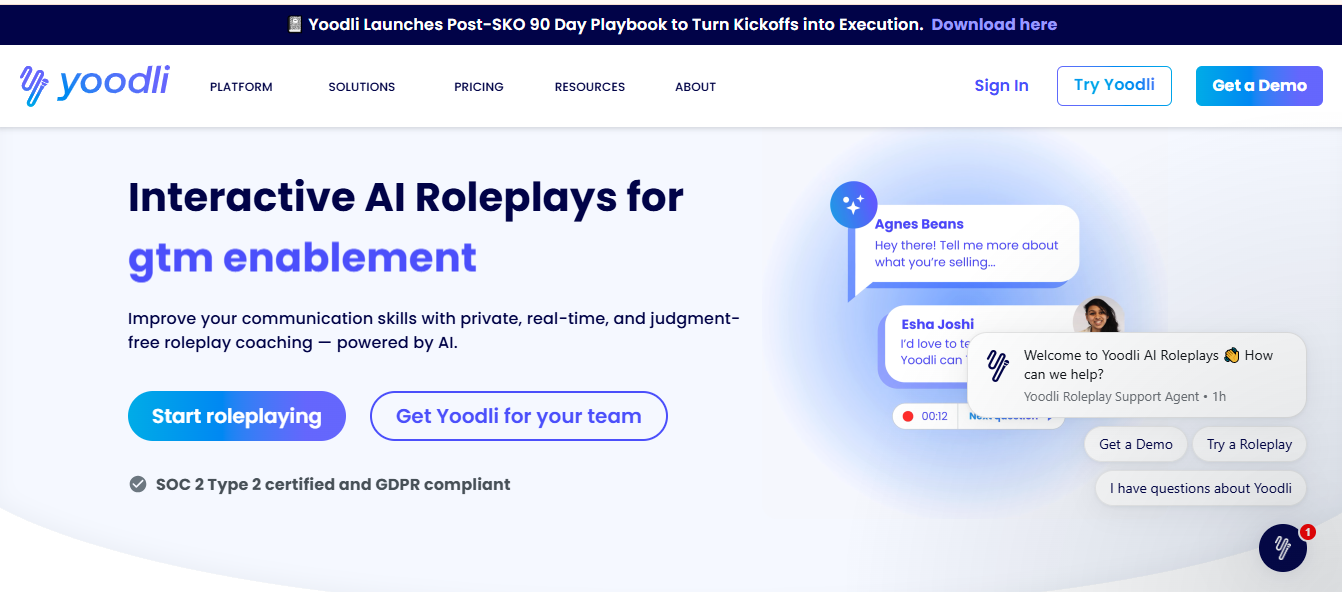The image size is (1342, 592).
Task: Choose I have questions about Yoodli reply
Action: click(1201, 488)
